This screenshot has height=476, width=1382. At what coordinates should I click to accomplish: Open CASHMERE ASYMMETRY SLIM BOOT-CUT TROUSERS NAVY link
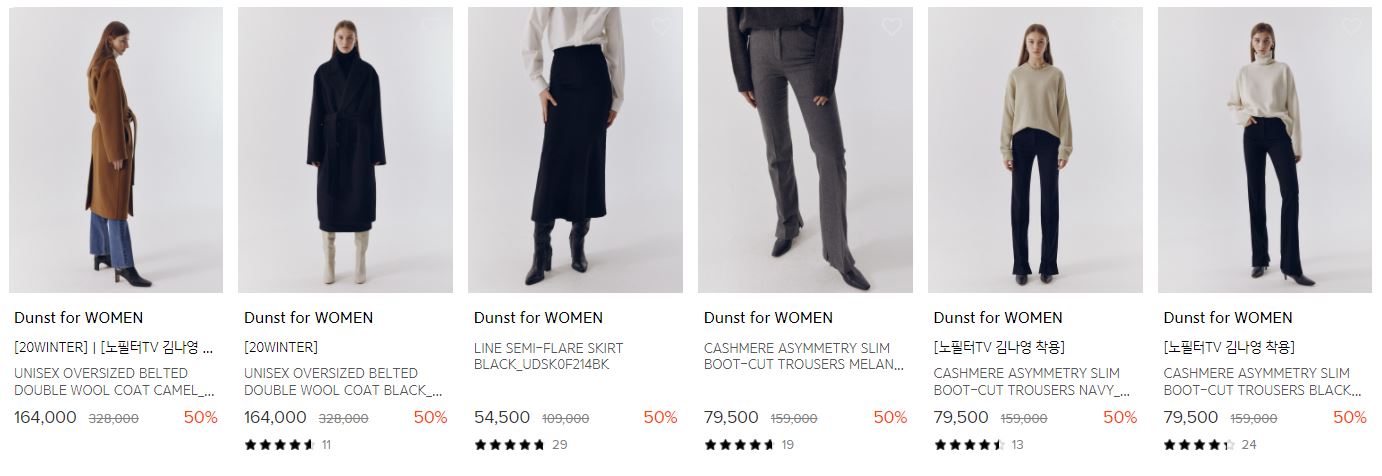click(1033, 382)
